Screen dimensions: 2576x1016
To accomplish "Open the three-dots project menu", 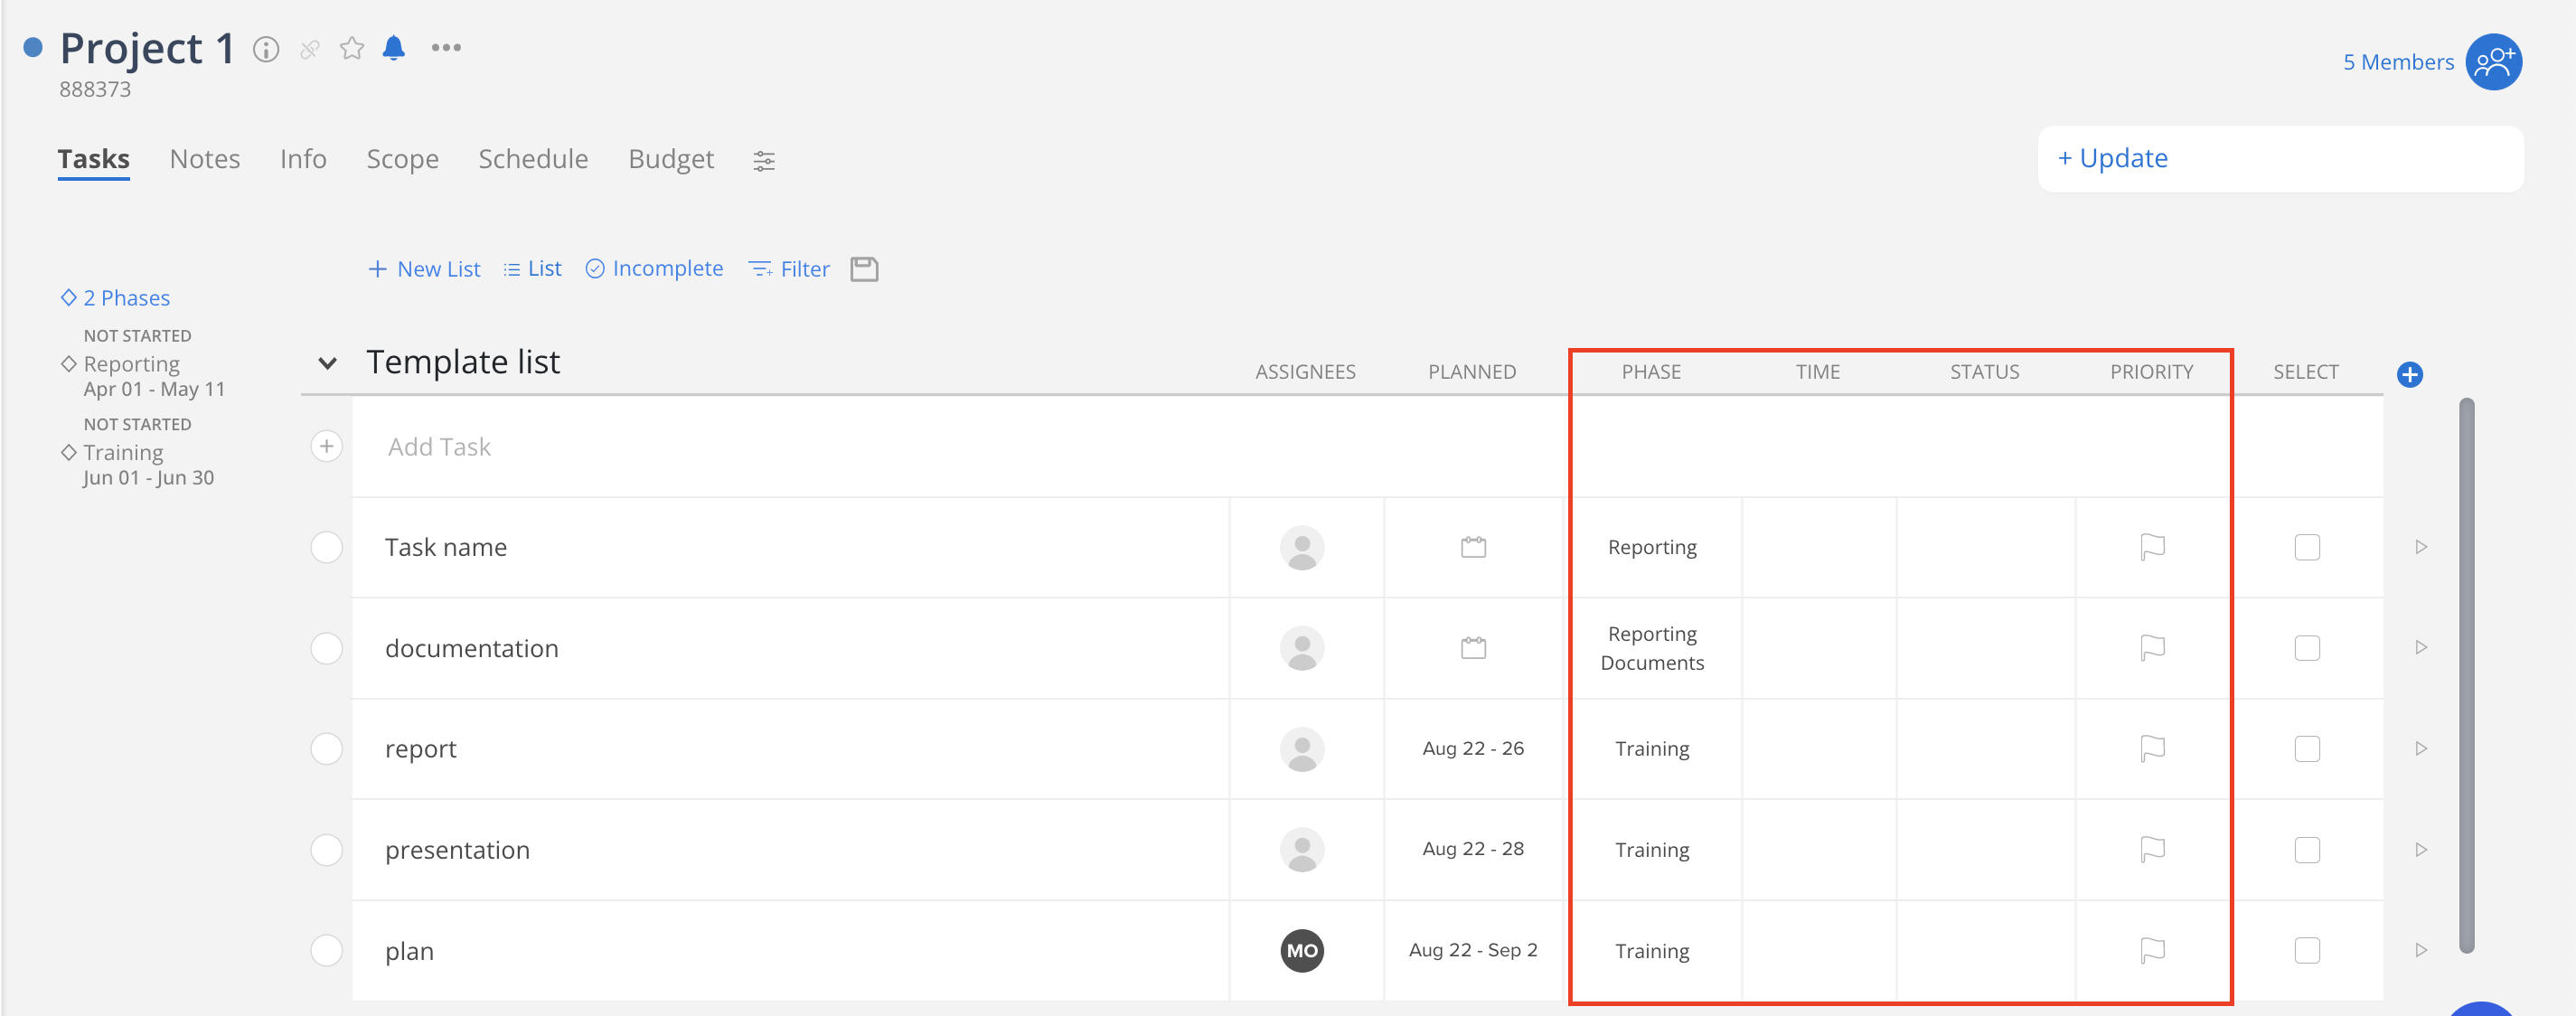I will click(x=446, y=48).
